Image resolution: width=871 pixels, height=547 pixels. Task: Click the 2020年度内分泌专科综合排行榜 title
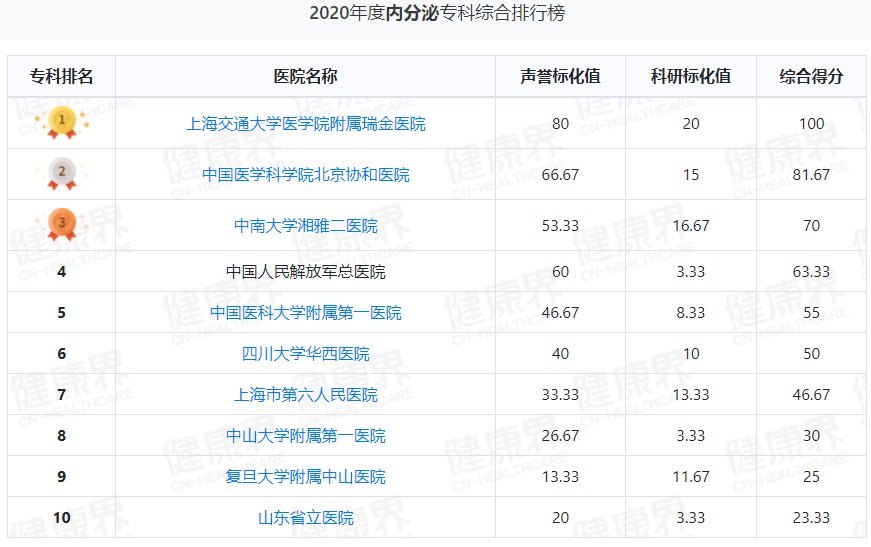[x=437, y=13]
